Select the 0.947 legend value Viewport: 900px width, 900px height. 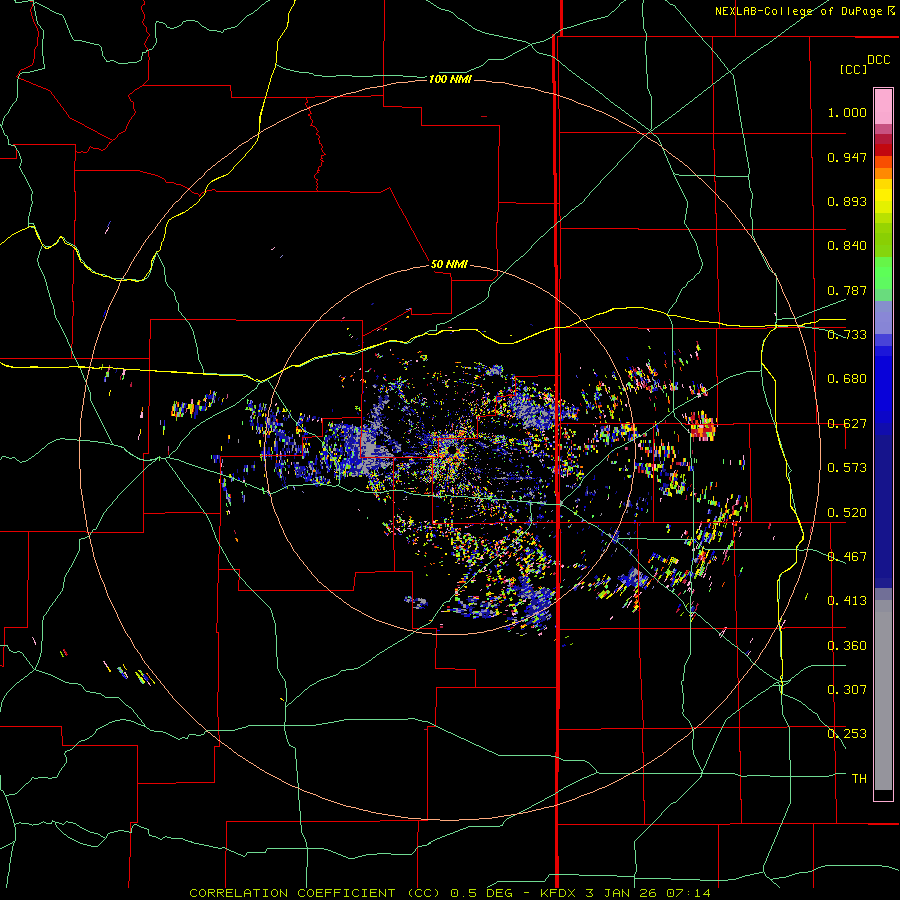[847, 157]
